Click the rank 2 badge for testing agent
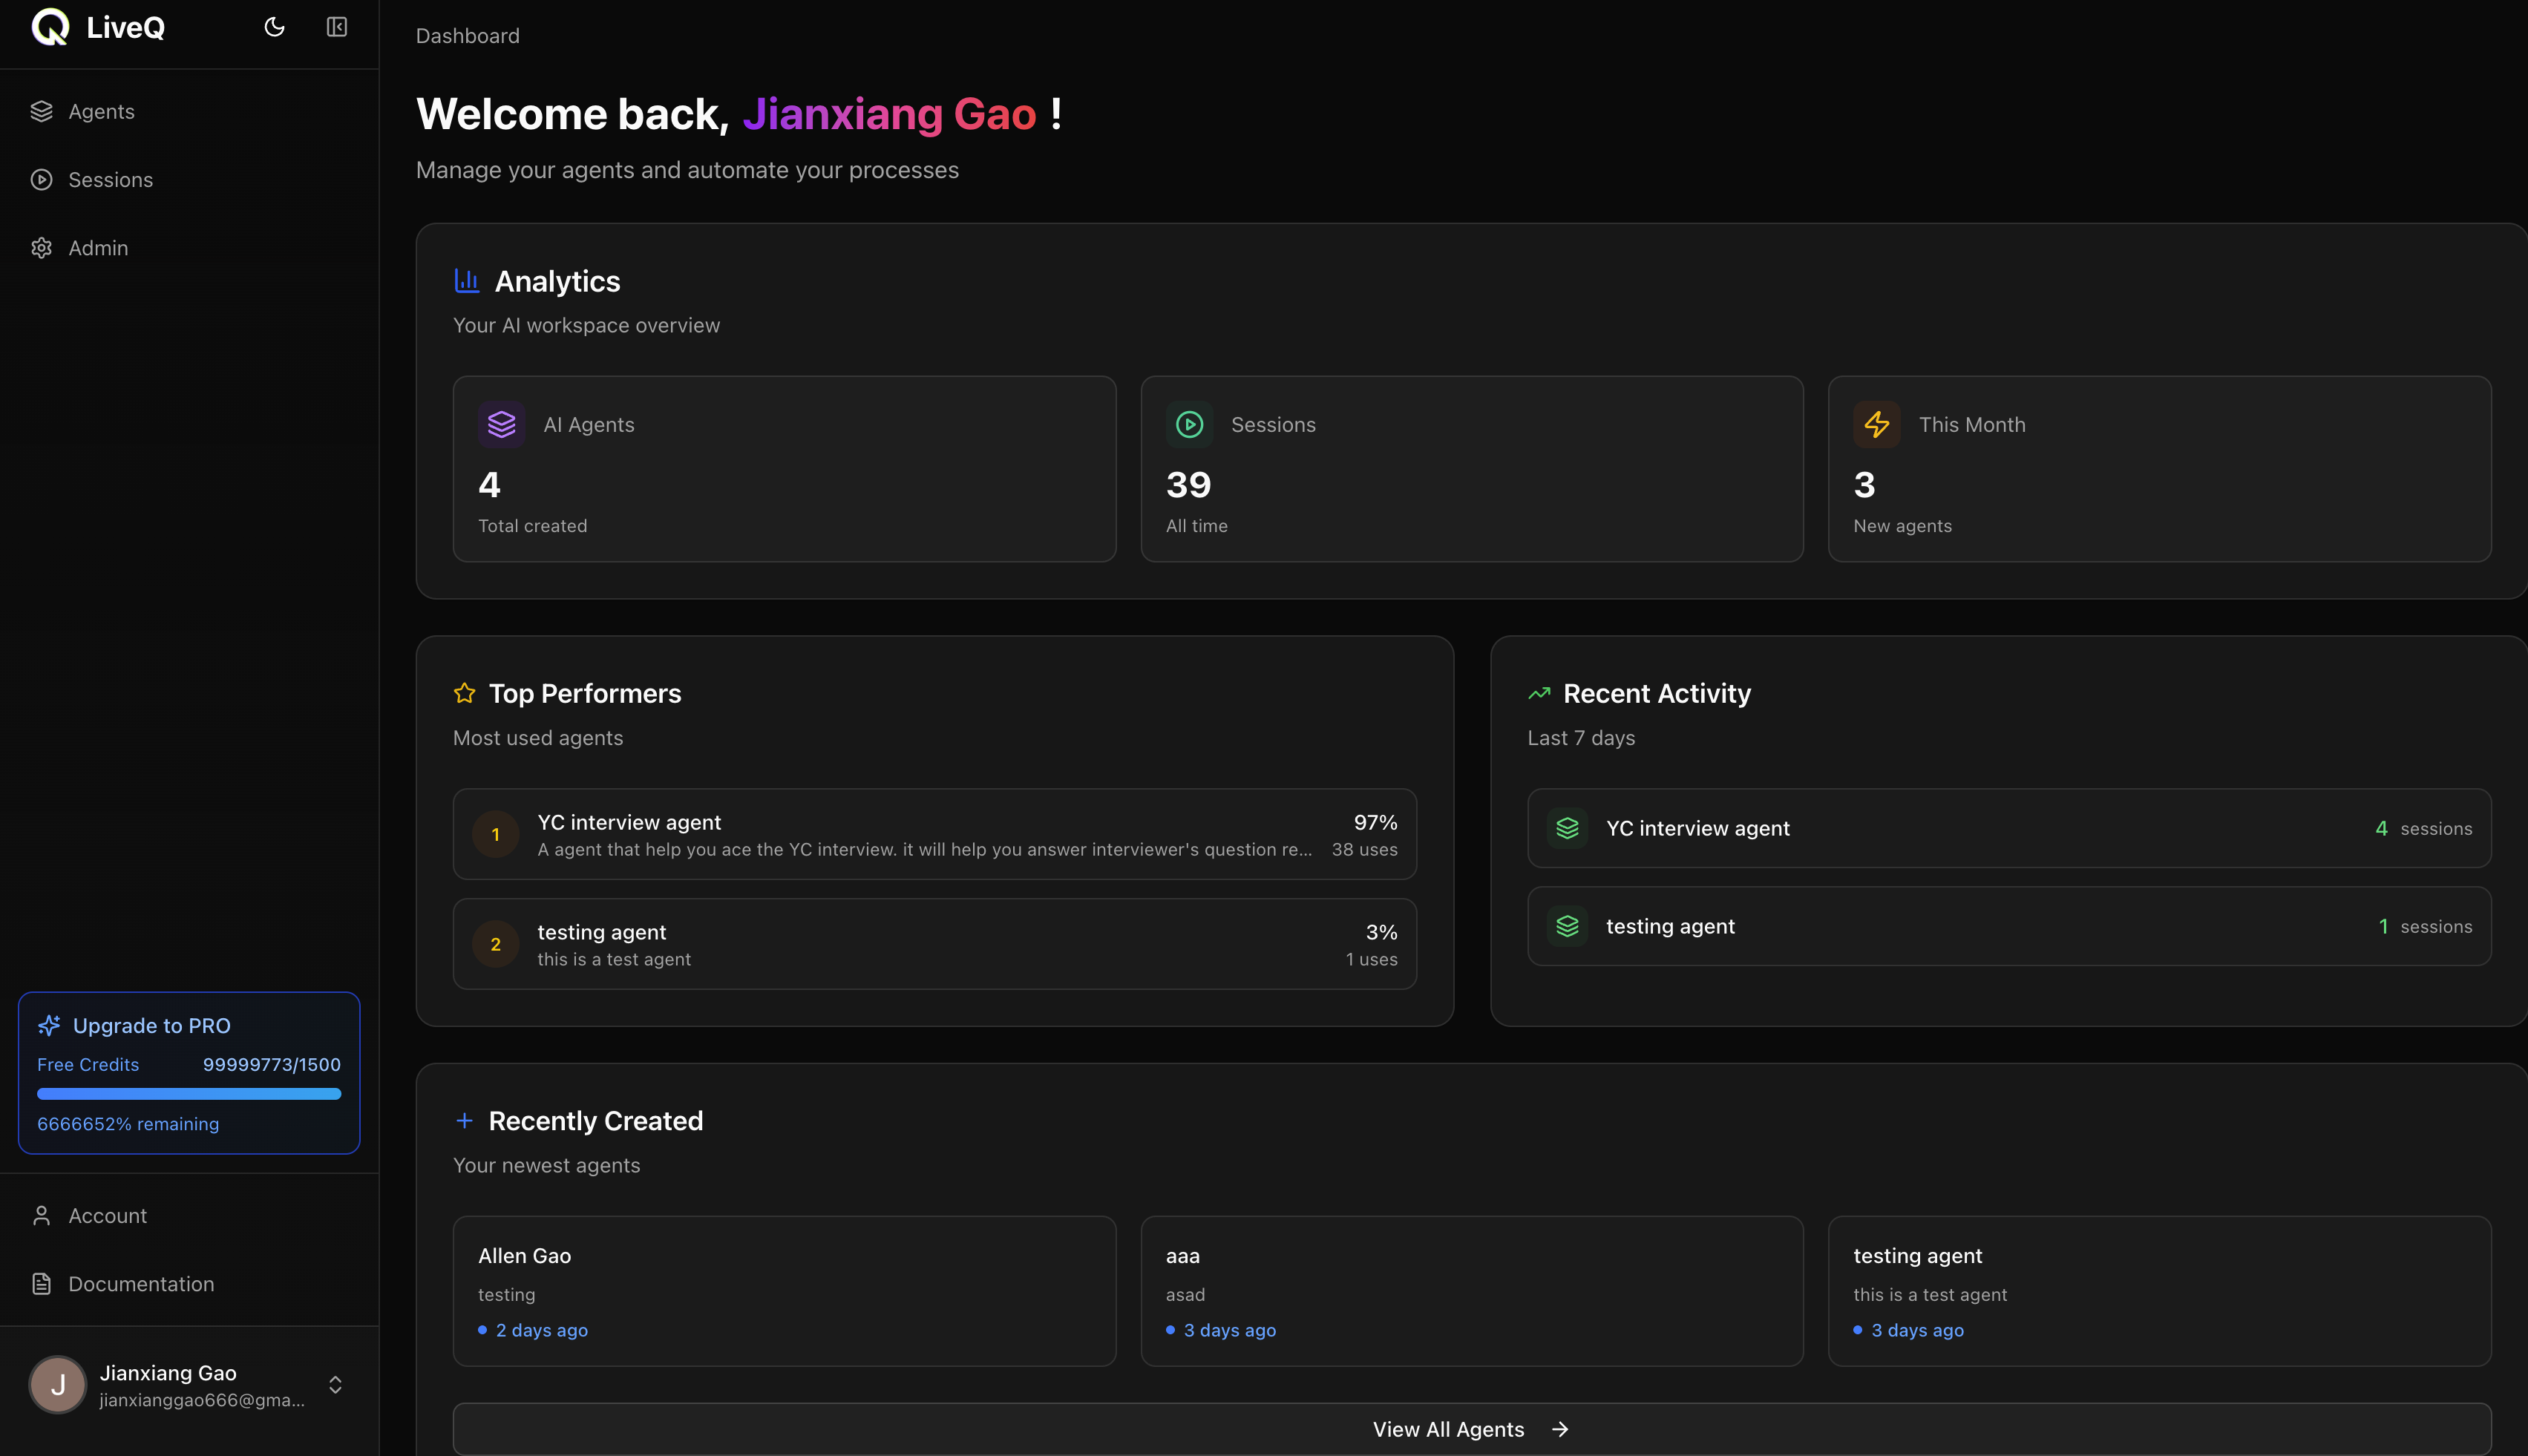Image resolution: width=2528 pixels, height=1456 pixels. [x=496, y=944]
